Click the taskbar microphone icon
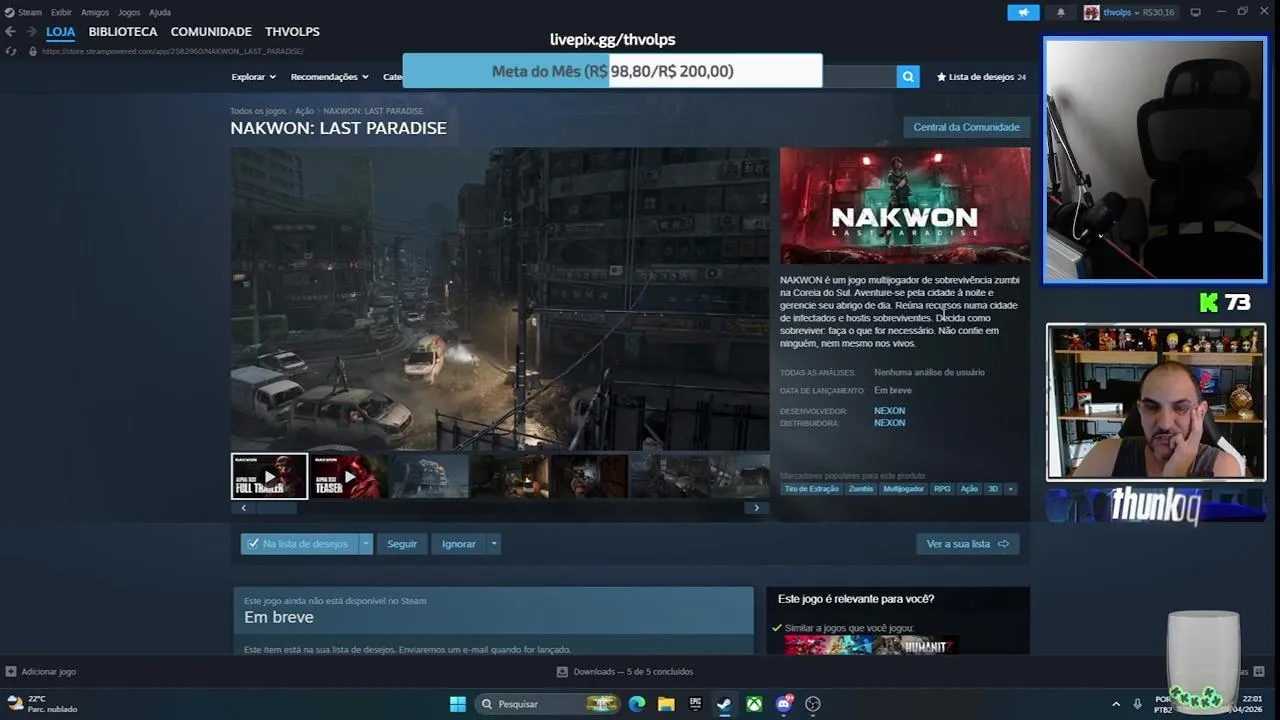Image resolution: width=1280 pixels, height=720 pixels. pos(1138,704)
